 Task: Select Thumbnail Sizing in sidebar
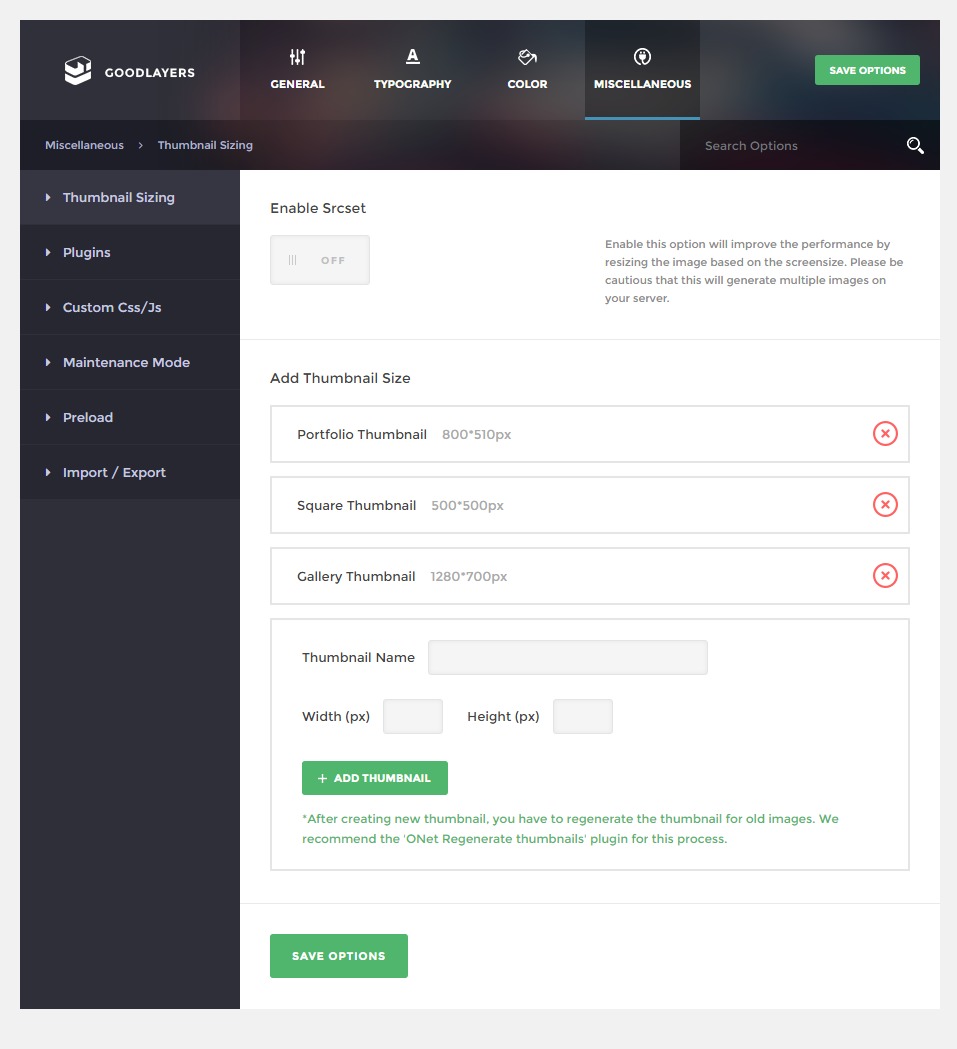point(130,197)
